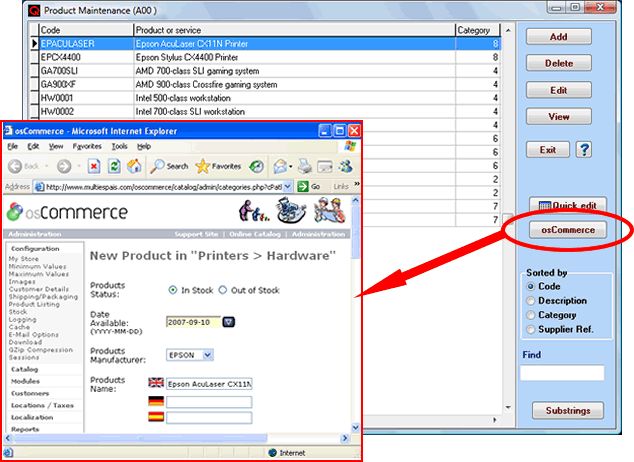Open the Modules section in sidebar

(x=25, y=381)
